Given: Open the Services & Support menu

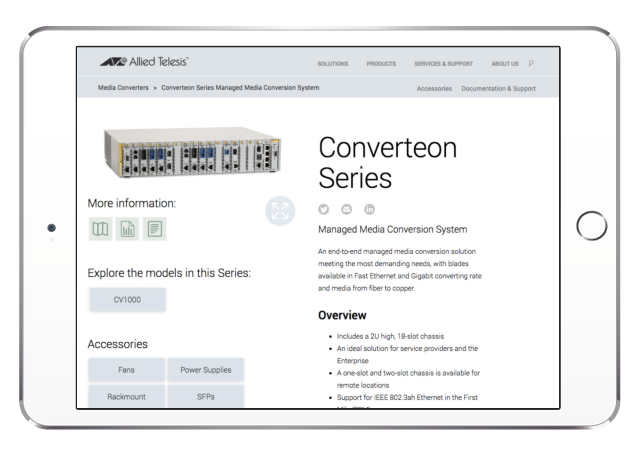Looking at the screenshot, I should [x=441, y=64].
